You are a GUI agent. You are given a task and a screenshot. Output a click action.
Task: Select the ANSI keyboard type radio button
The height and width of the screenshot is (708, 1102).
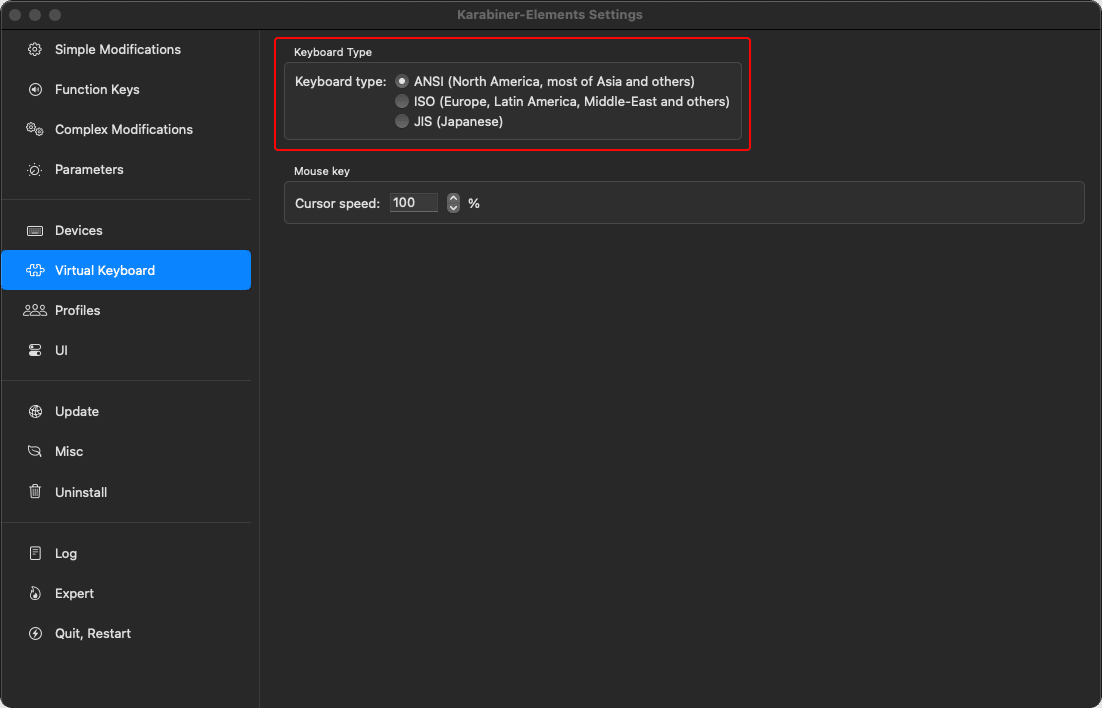[x=402, y=82]
